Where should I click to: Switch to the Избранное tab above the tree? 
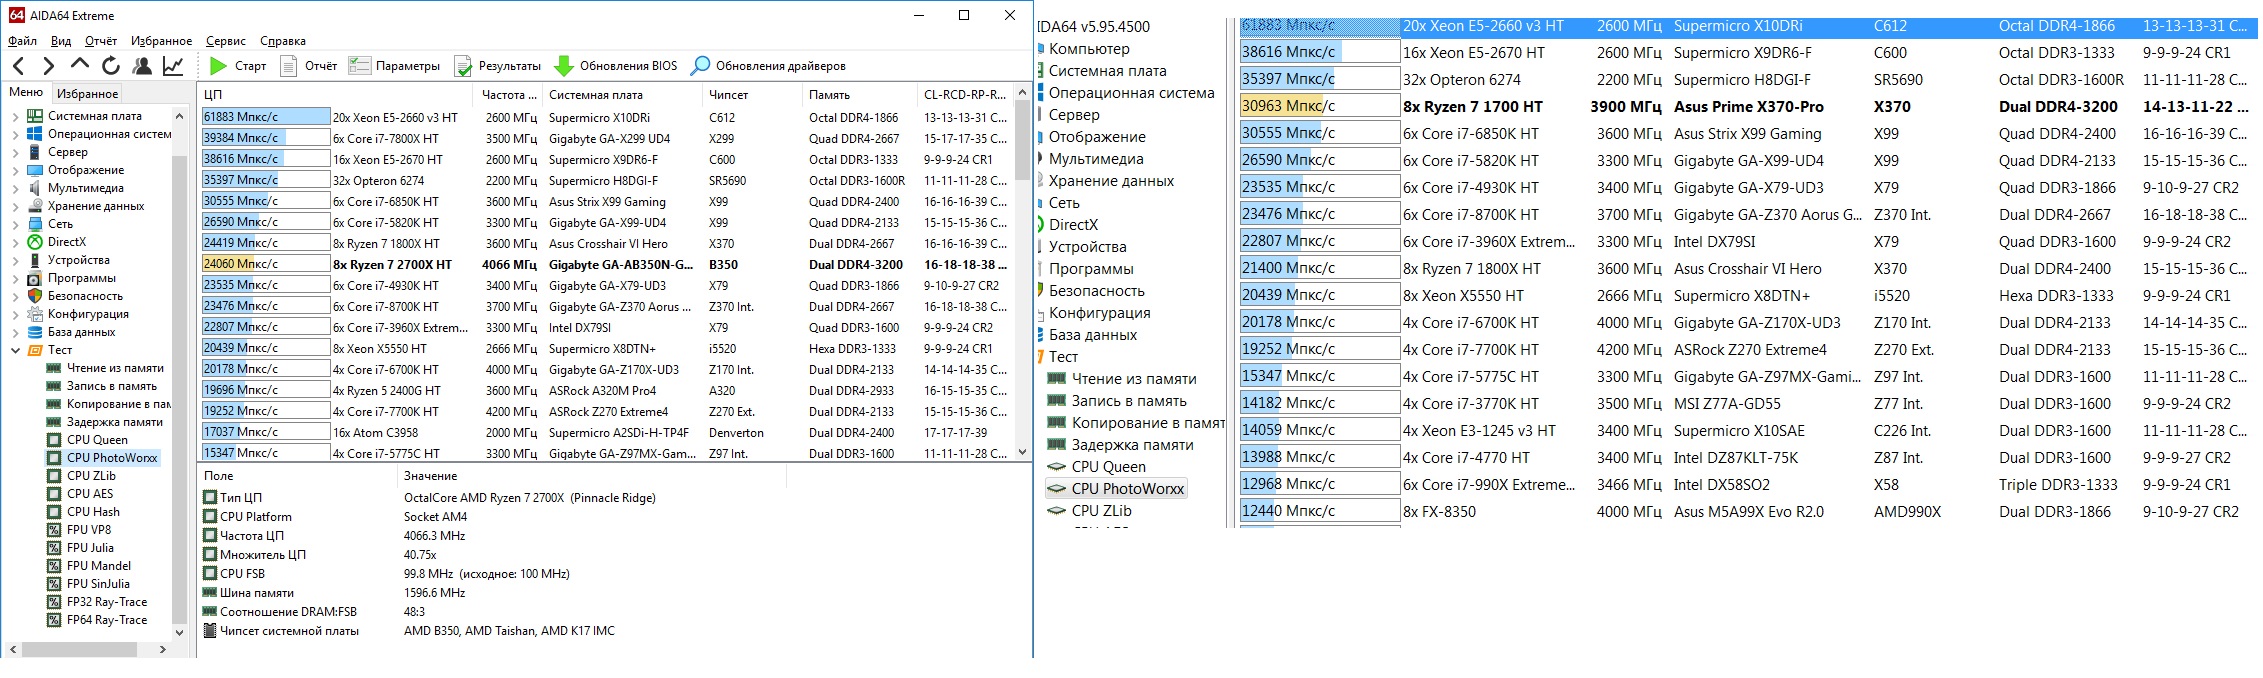click(87, 94)
